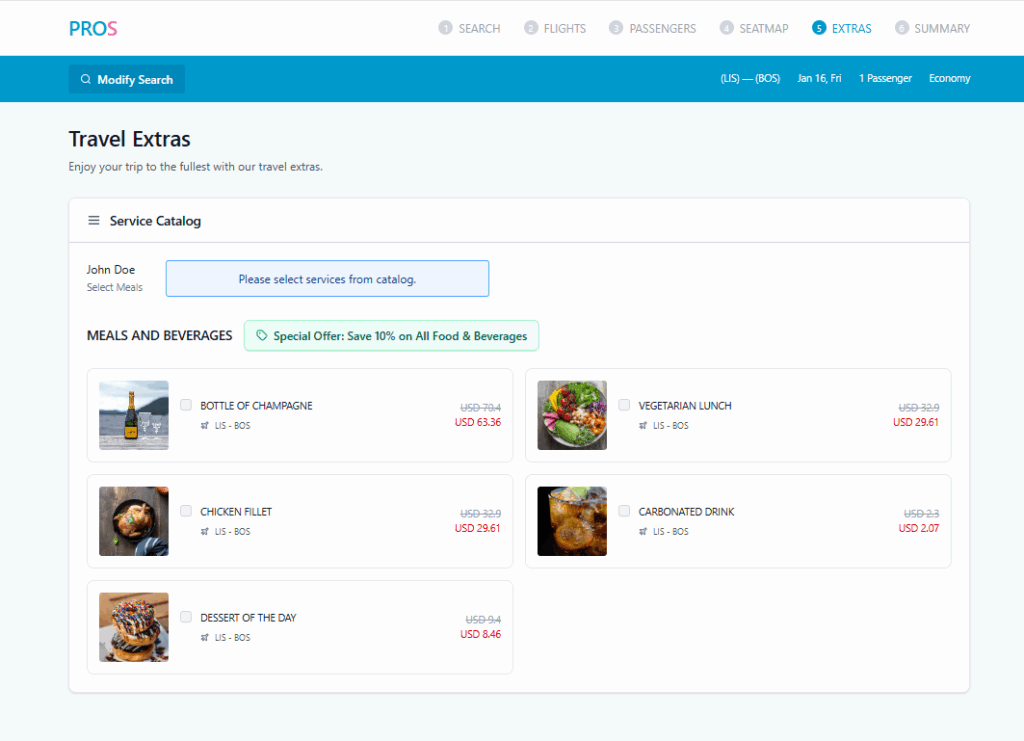Click the plane icon under Vegetarian Lunch
Image resolution: width=1024 pixels, height=741 pixels.
pyautogui.click(x=643, y=426)
